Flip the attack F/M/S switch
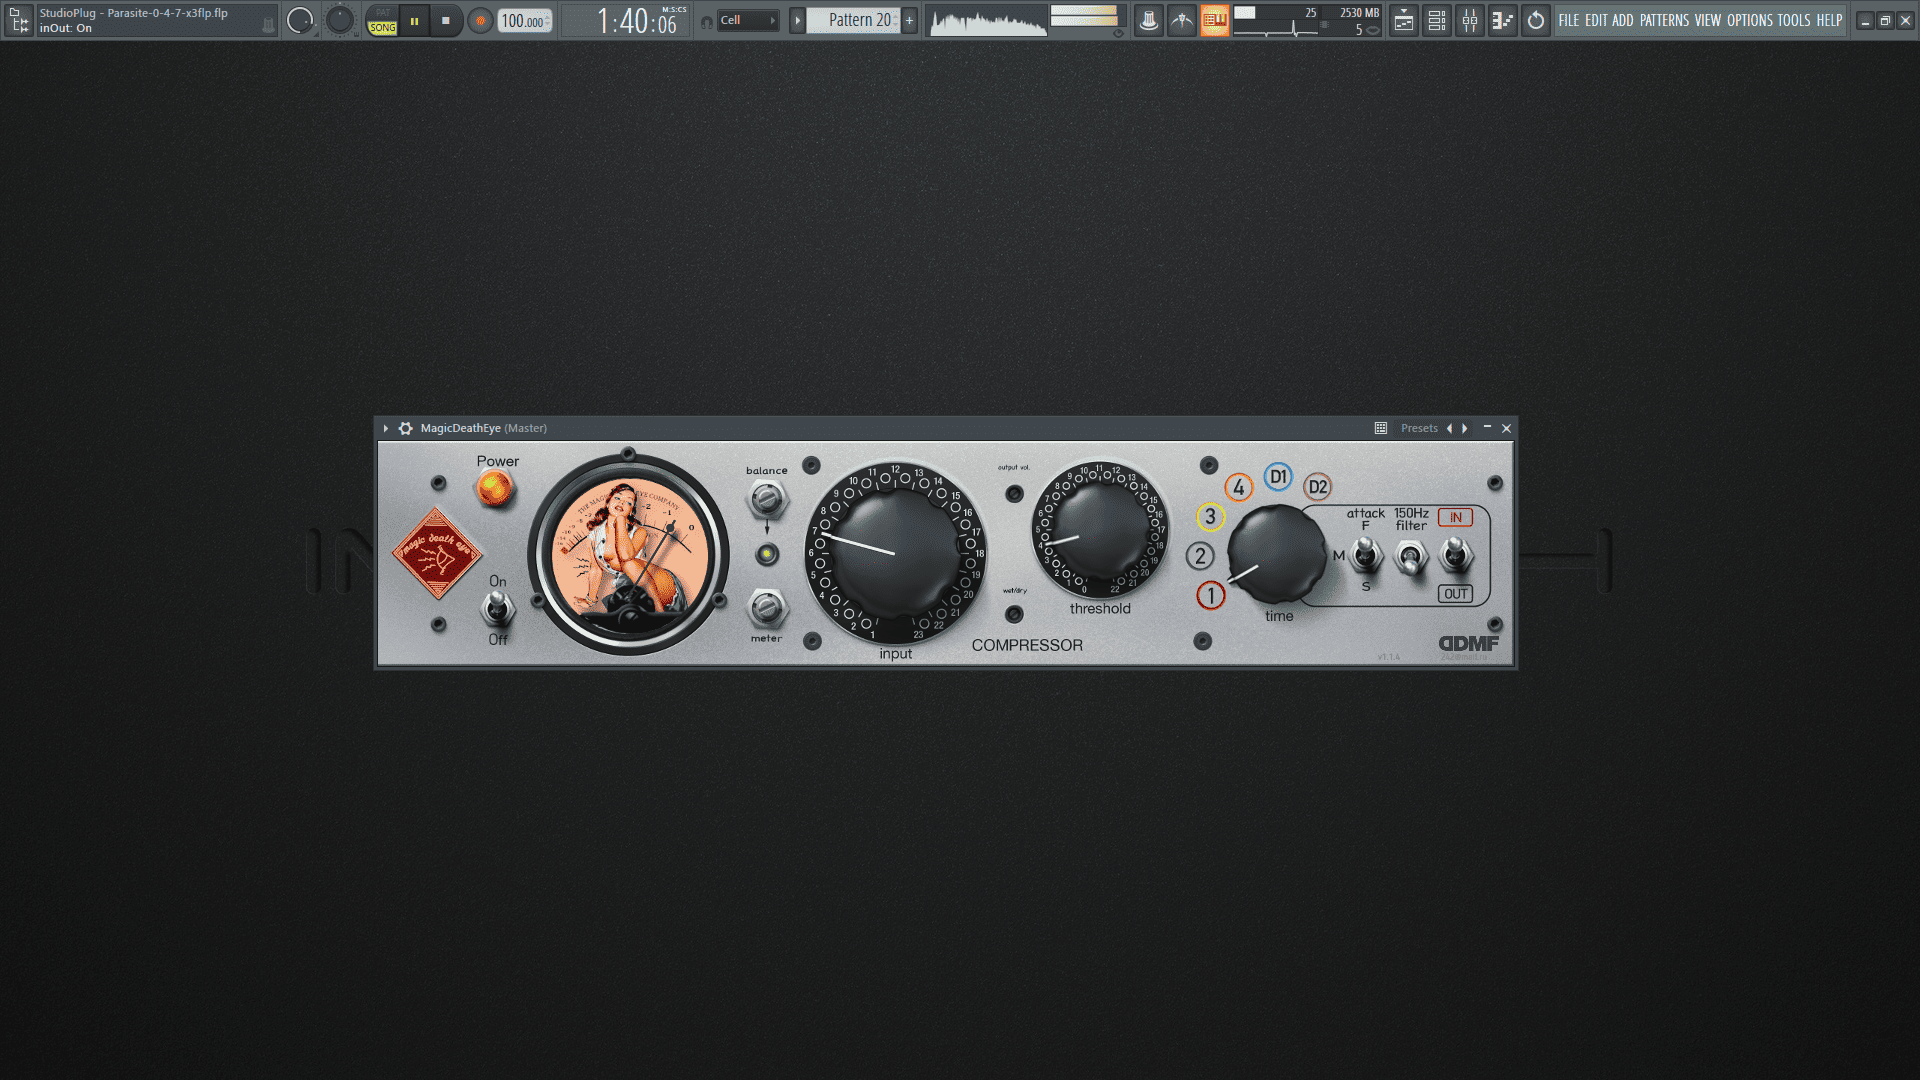The width and height of the screenshot is (1920, 1080). click(x=1365, y=555)
